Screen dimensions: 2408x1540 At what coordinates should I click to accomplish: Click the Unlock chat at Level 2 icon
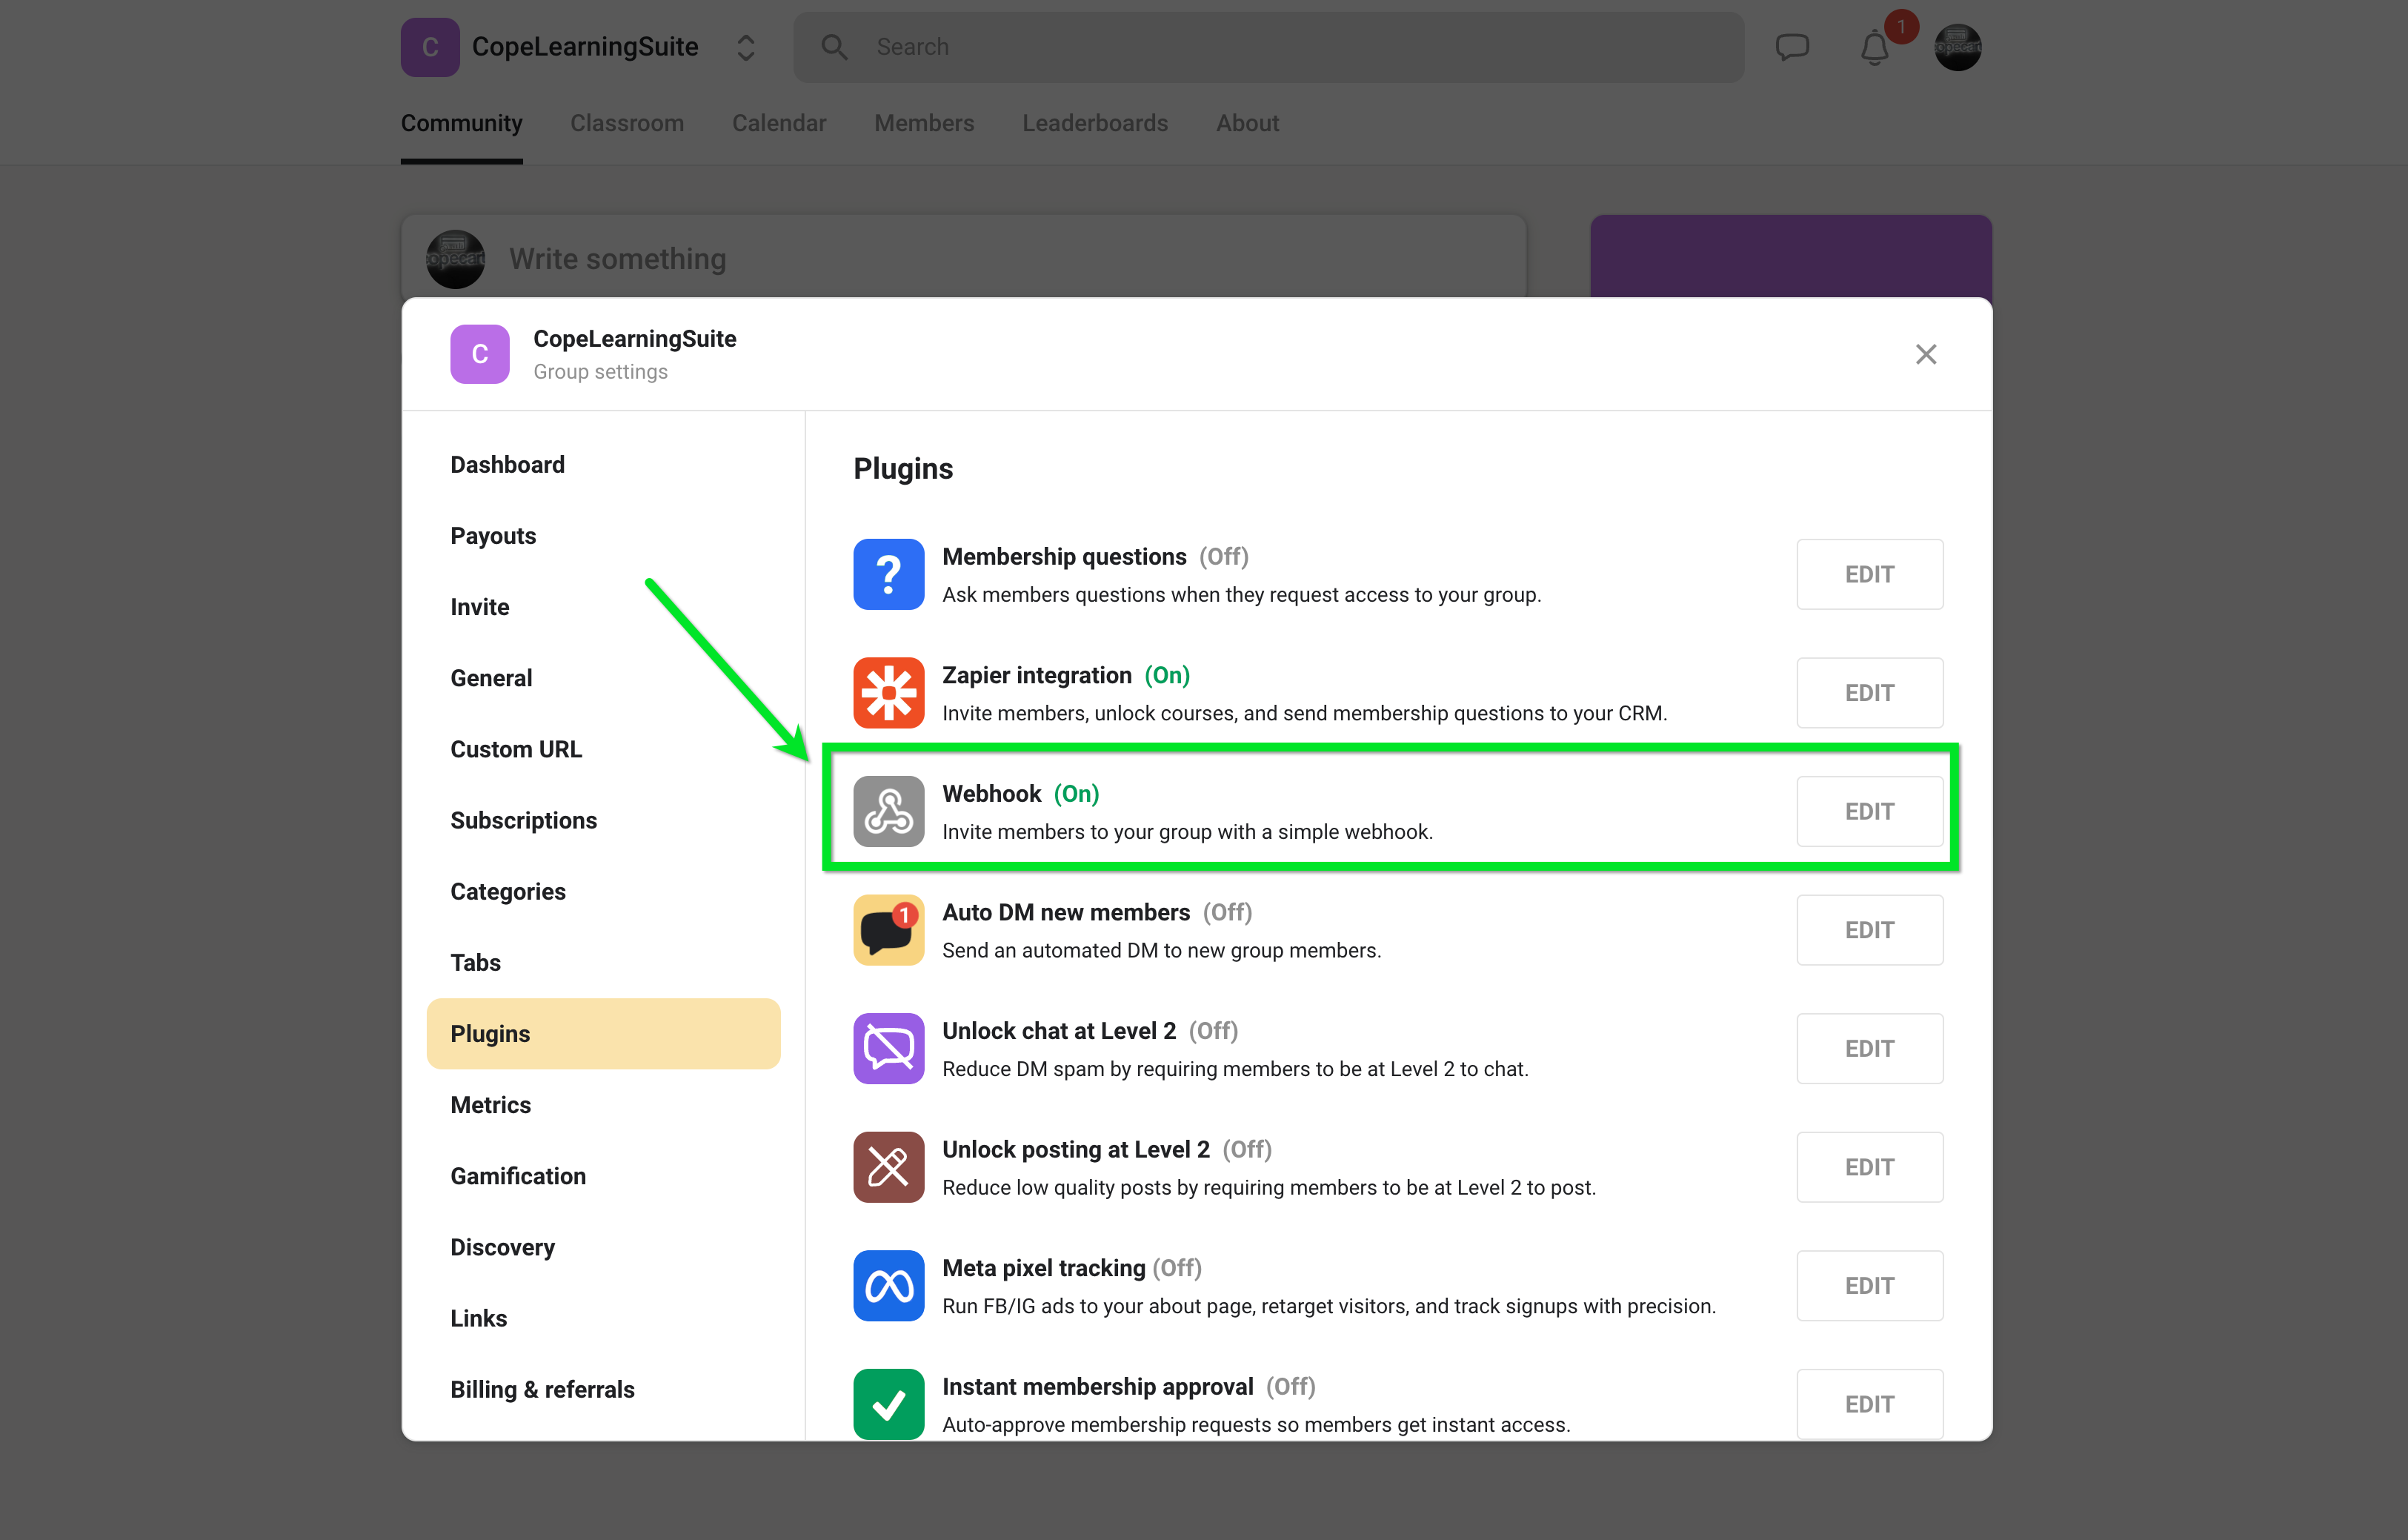888,1048
